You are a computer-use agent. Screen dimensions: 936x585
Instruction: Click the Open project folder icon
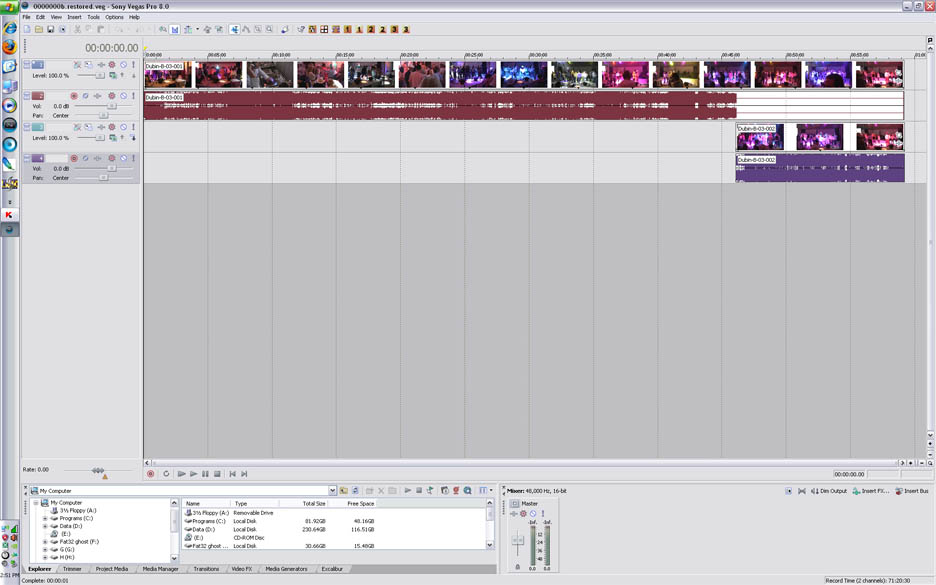pyautogui.click(x=38, y=30)
